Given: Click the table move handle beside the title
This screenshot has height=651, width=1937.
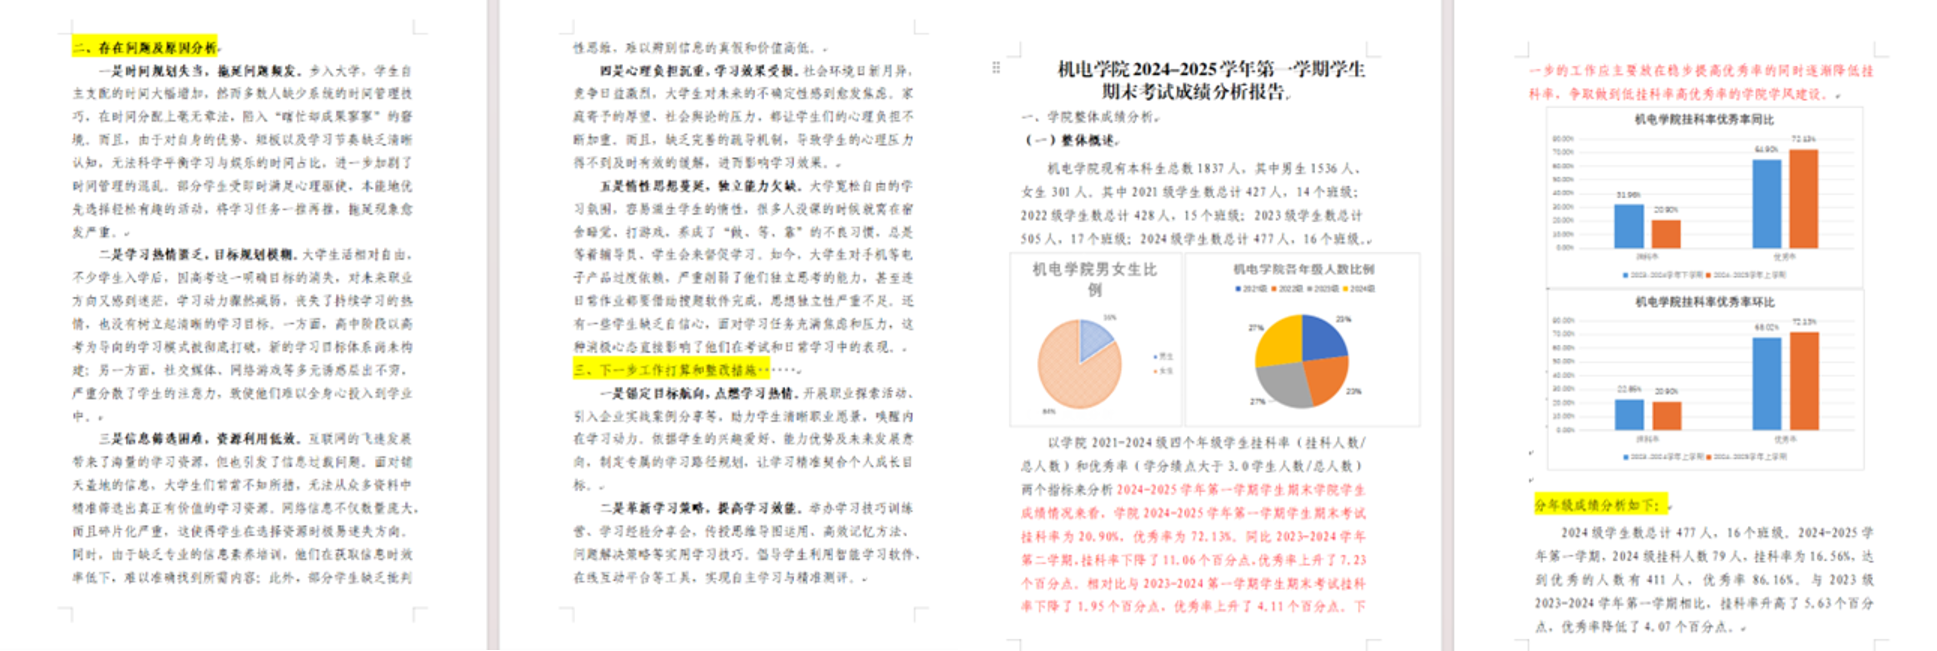Looking at the screenshot, I should coord(995,68).
